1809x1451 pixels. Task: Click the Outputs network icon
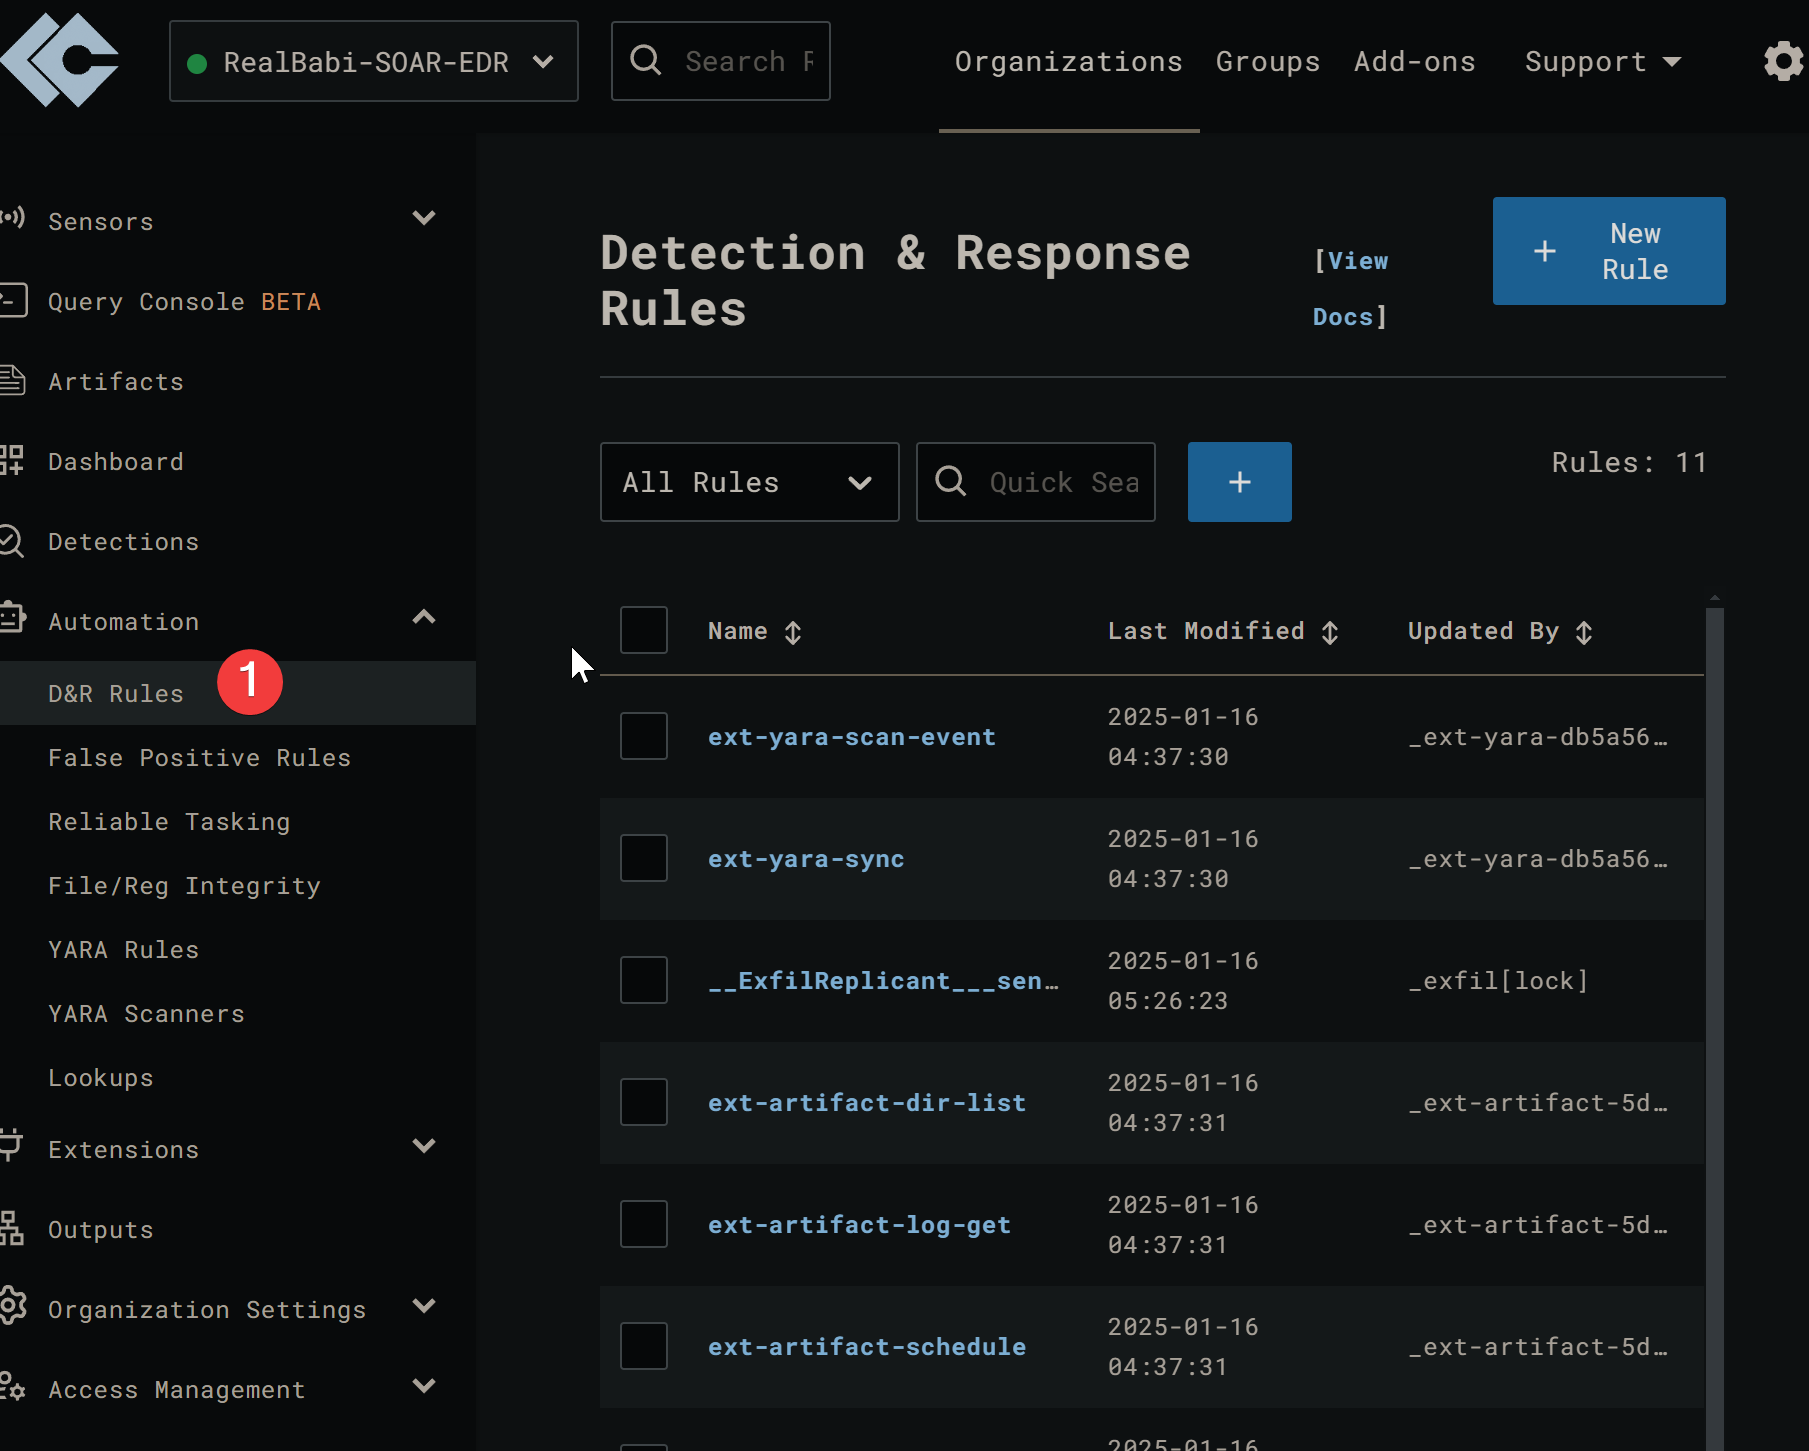tap(12, 1228)
